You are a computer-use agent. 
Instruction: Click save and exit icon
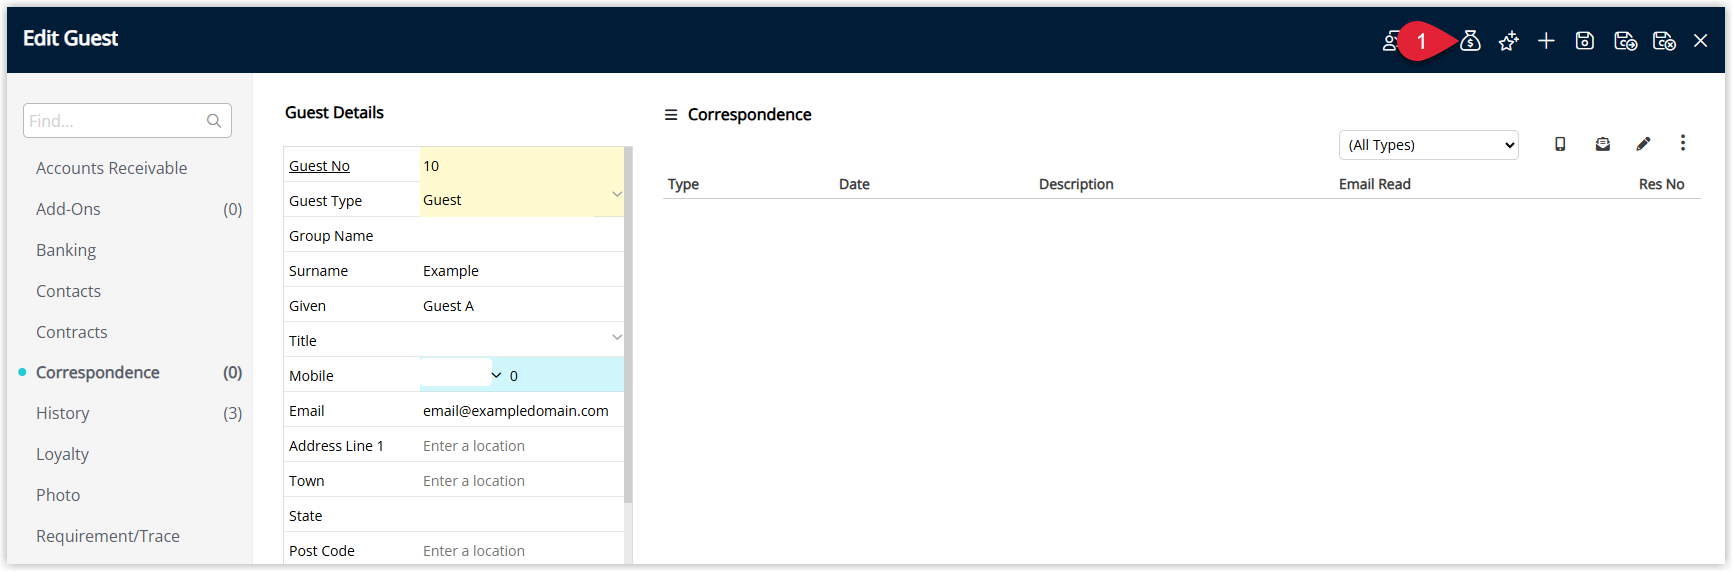coord(1664,41)
